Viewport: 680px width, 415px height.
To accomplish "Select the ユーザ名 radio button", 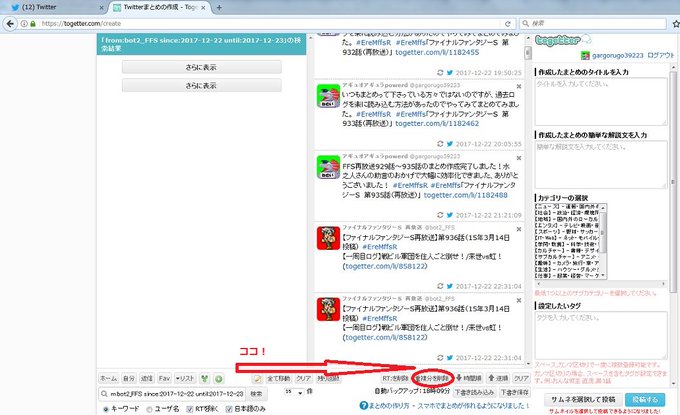I will point(149,409).
